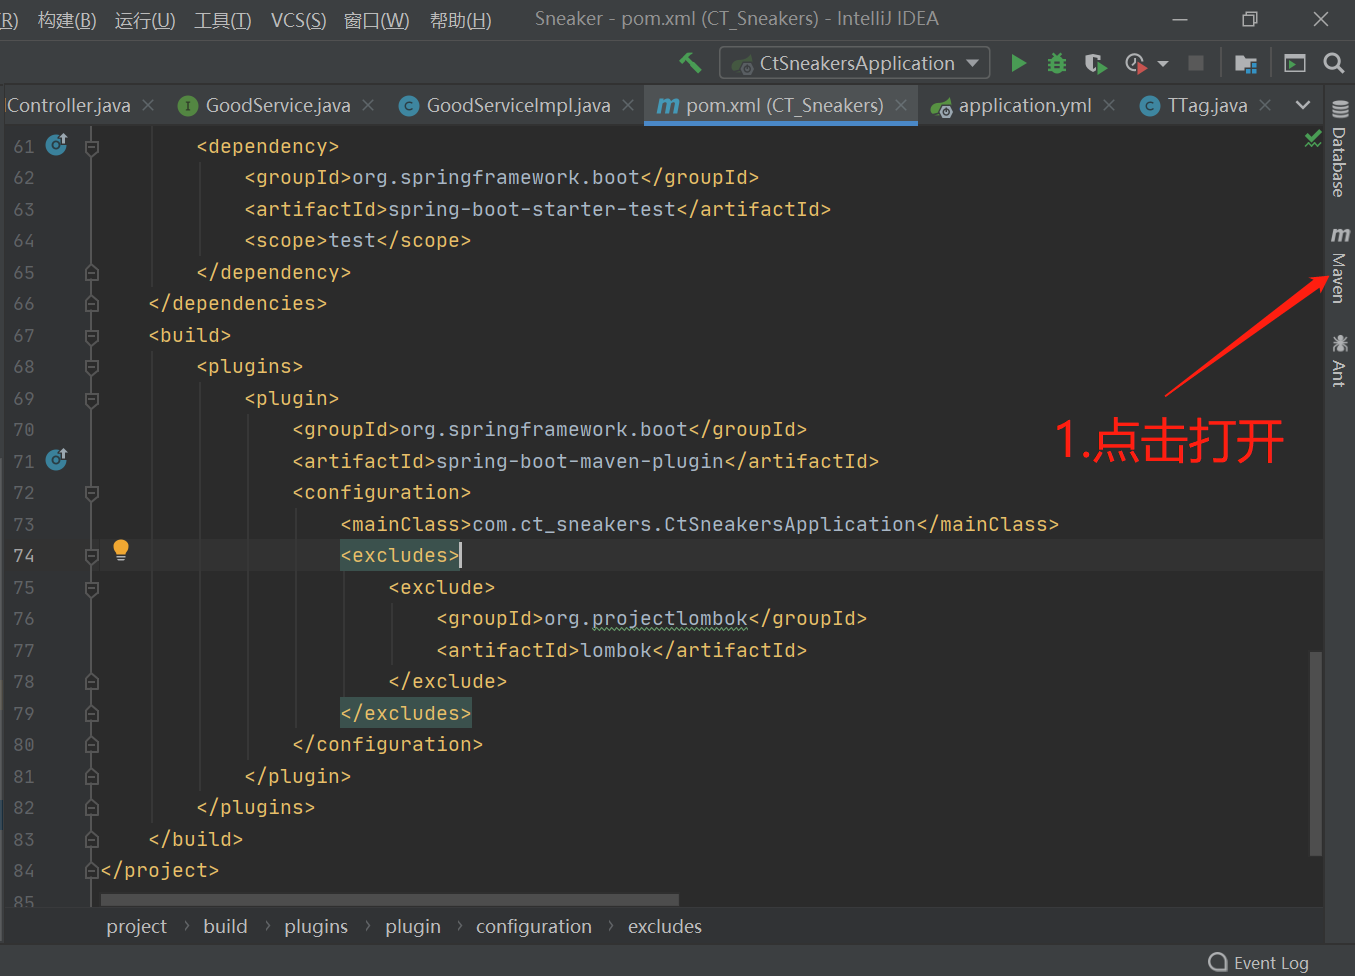
Task: Show the hidden editor tabs chevron
Action: (1302, 105)
